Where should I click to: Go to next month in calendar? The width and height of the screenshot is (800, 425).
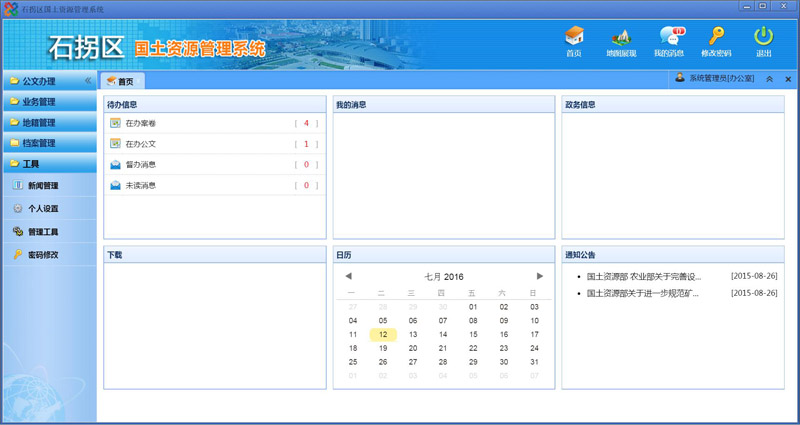pos(540,276)
